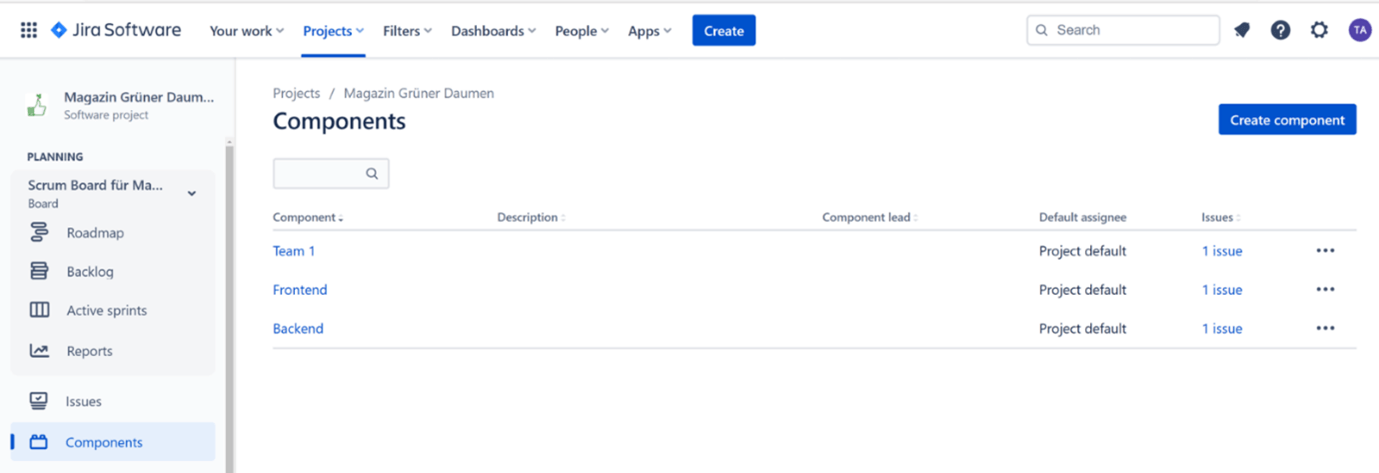Click the Create component button
The image size is (1379, 473).
[1286, 120]
